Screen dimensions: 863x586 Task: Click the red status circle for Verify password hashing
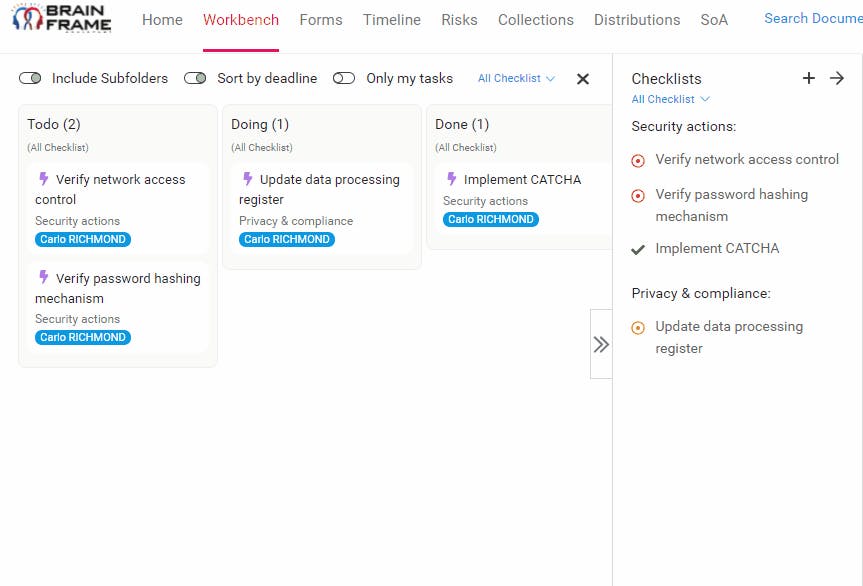click(x=638, y=195)
